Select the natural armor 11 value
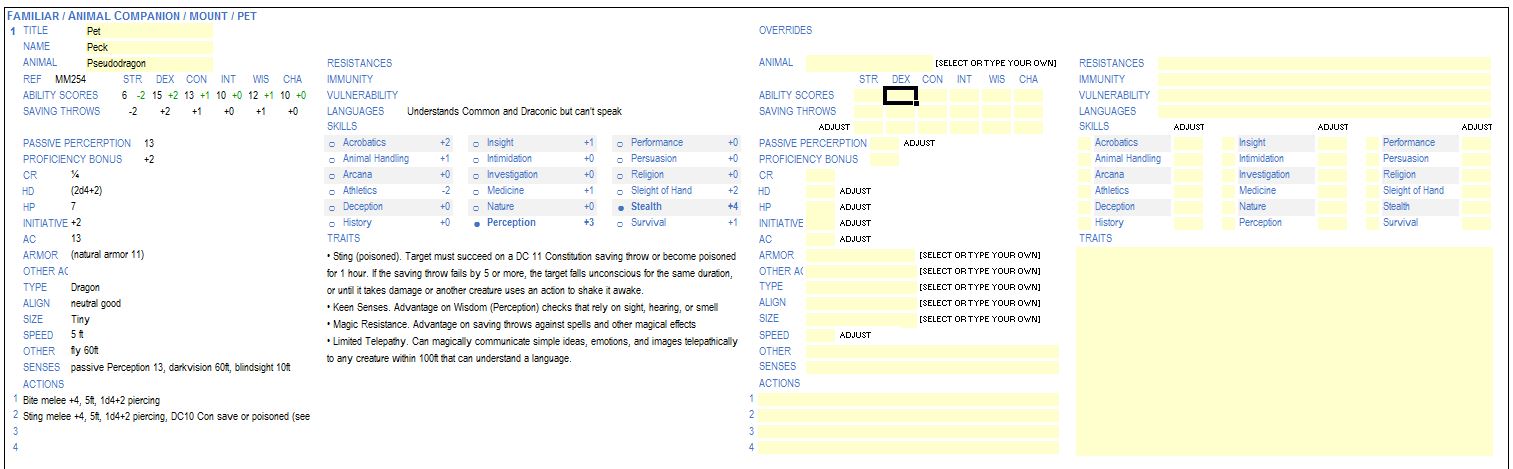This screenshot has width=1513, height=469. click(107, 255)
